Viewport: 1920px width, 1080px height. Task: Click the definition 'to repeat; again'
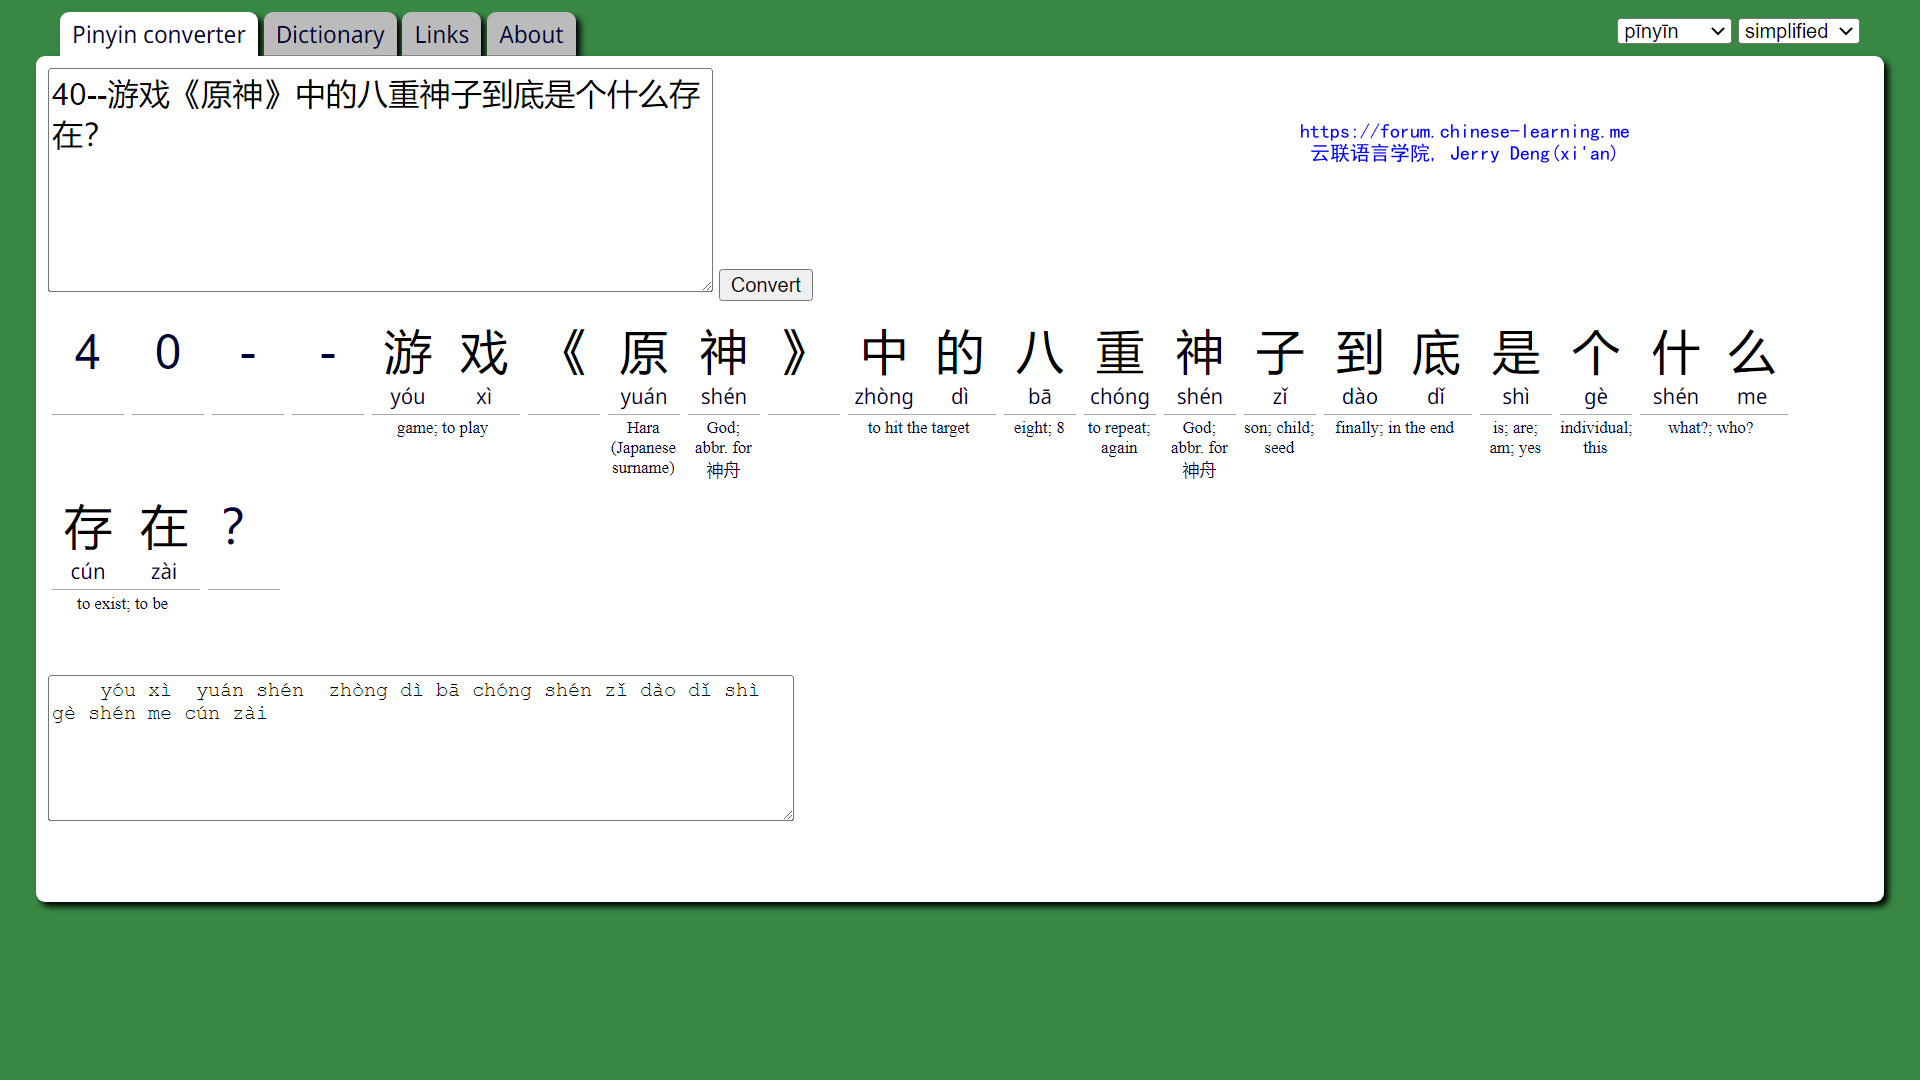(1119, 438)
